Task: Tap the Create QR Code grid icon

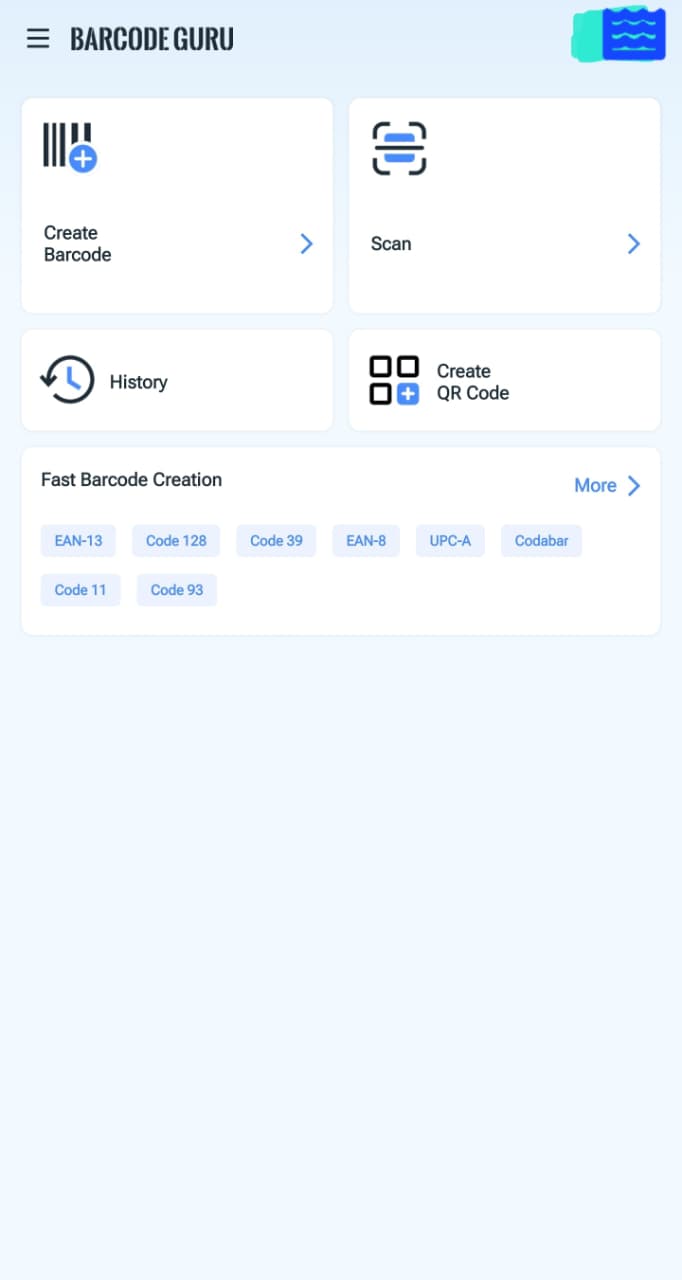Action: tap(394, 381)
